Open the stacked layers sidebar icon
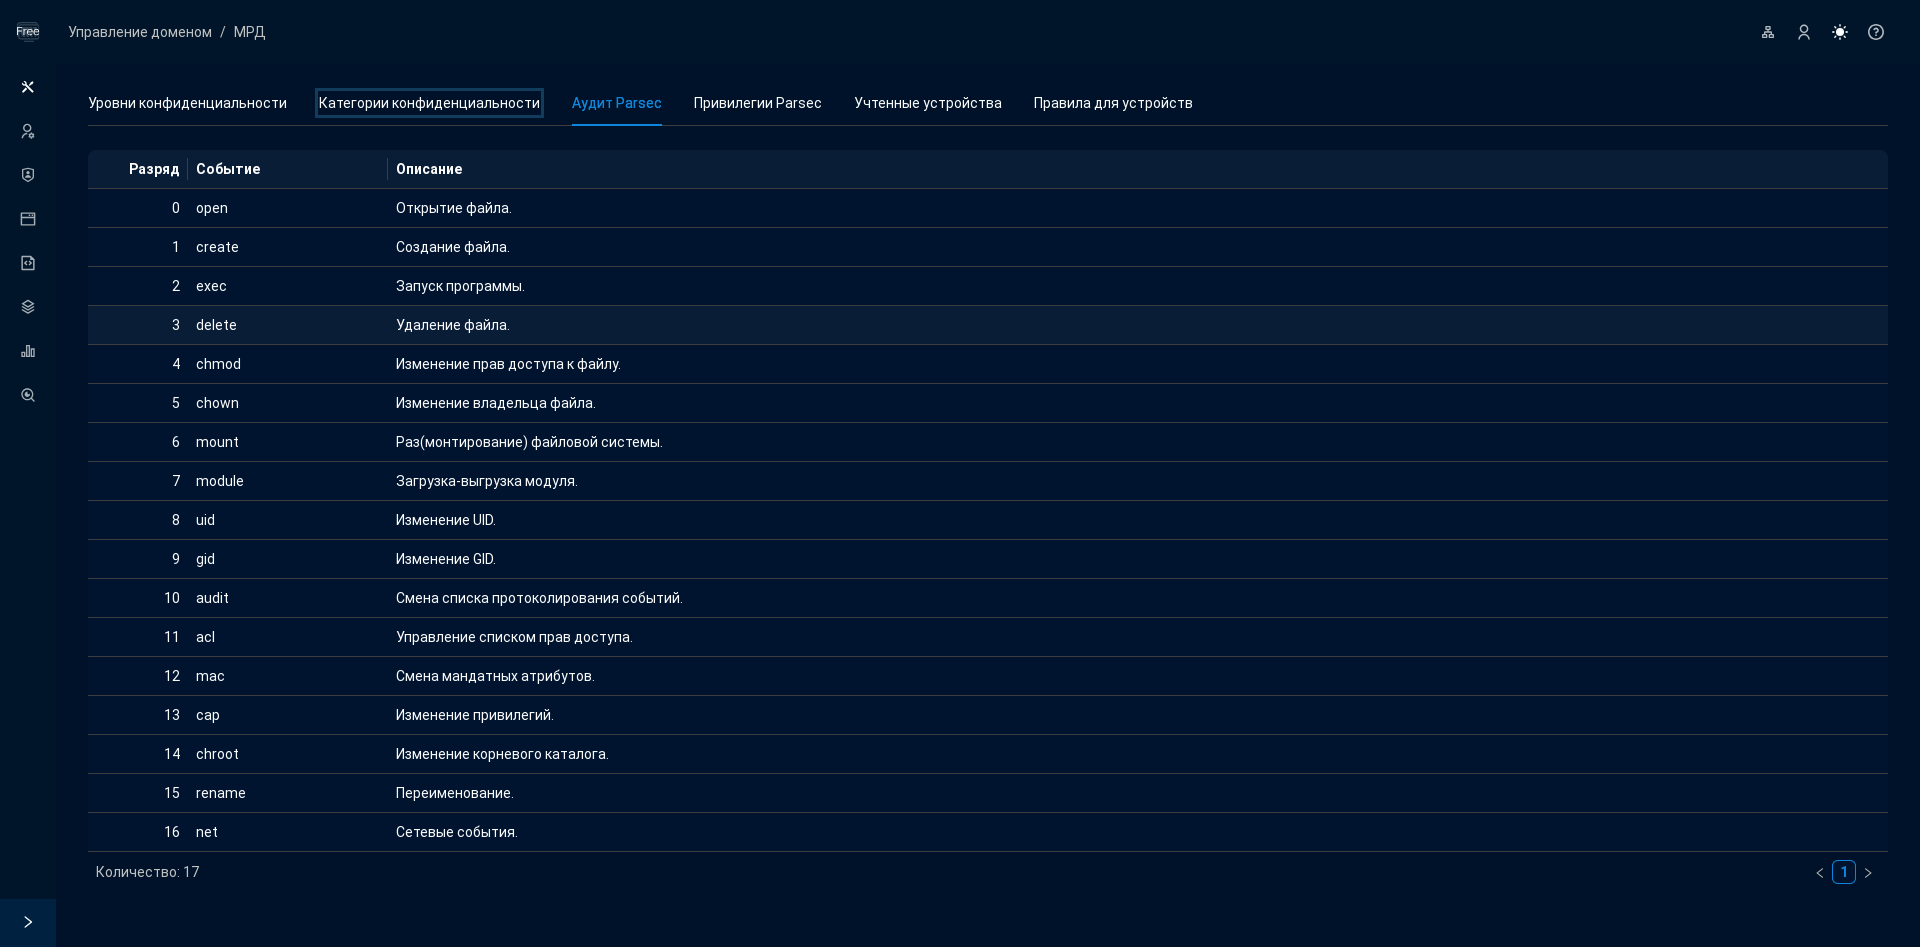The height and width of the screenshot is (947, 1920). (x=28, y=307)
